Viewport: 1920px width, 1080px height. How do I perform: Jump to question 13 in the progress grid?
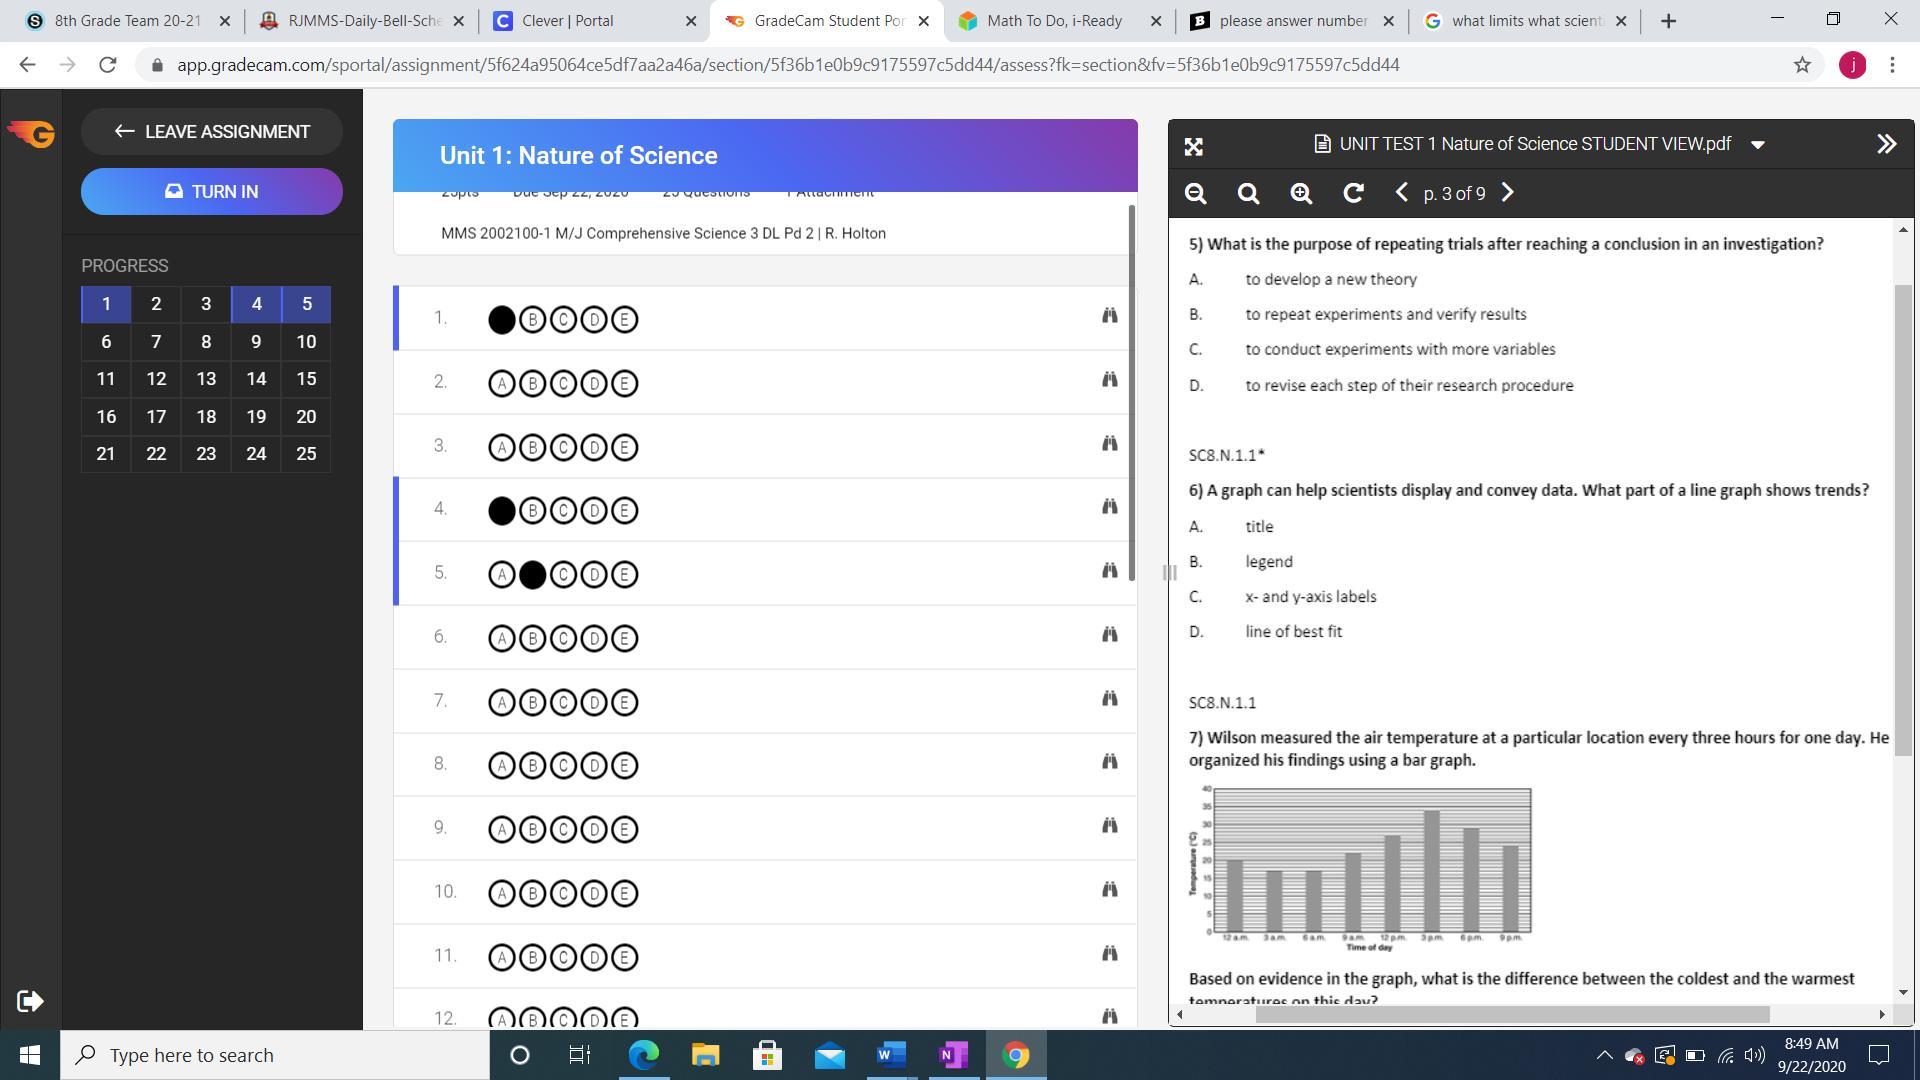pos(206,379)
